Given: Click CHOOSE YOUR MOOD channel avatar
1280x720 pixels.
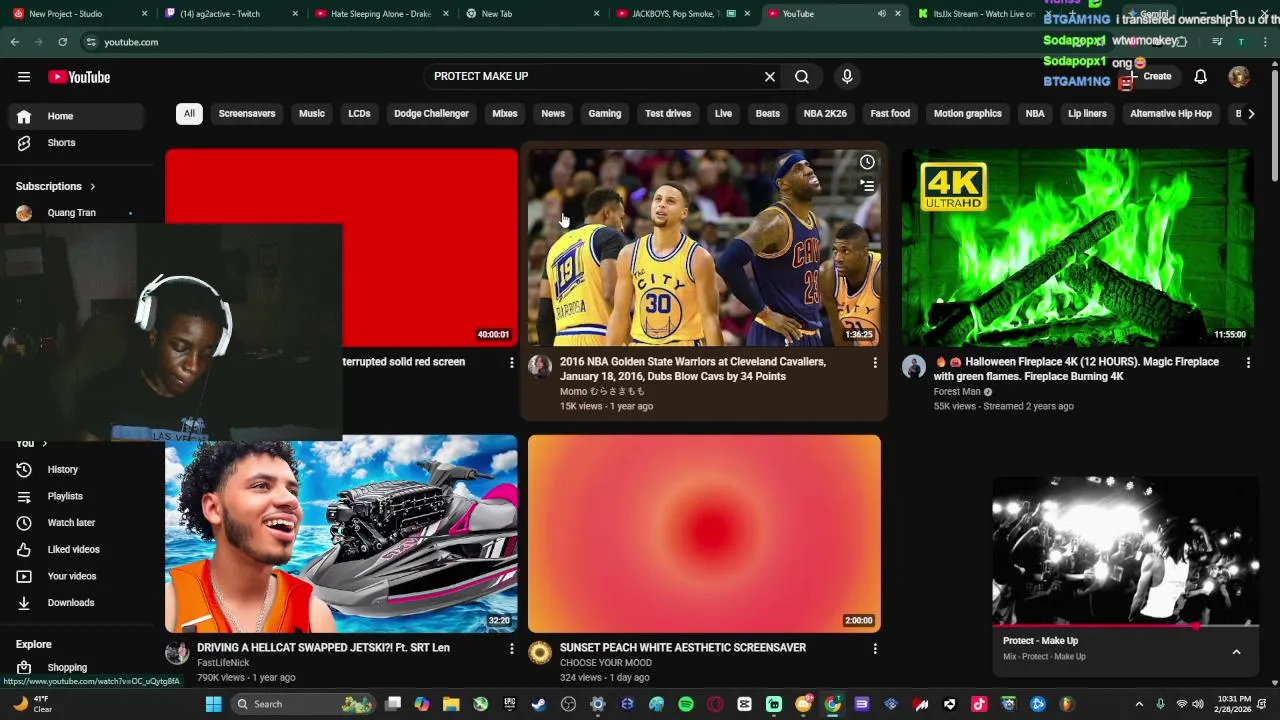Looking at the screenshot, I should [x=540, y=653].
